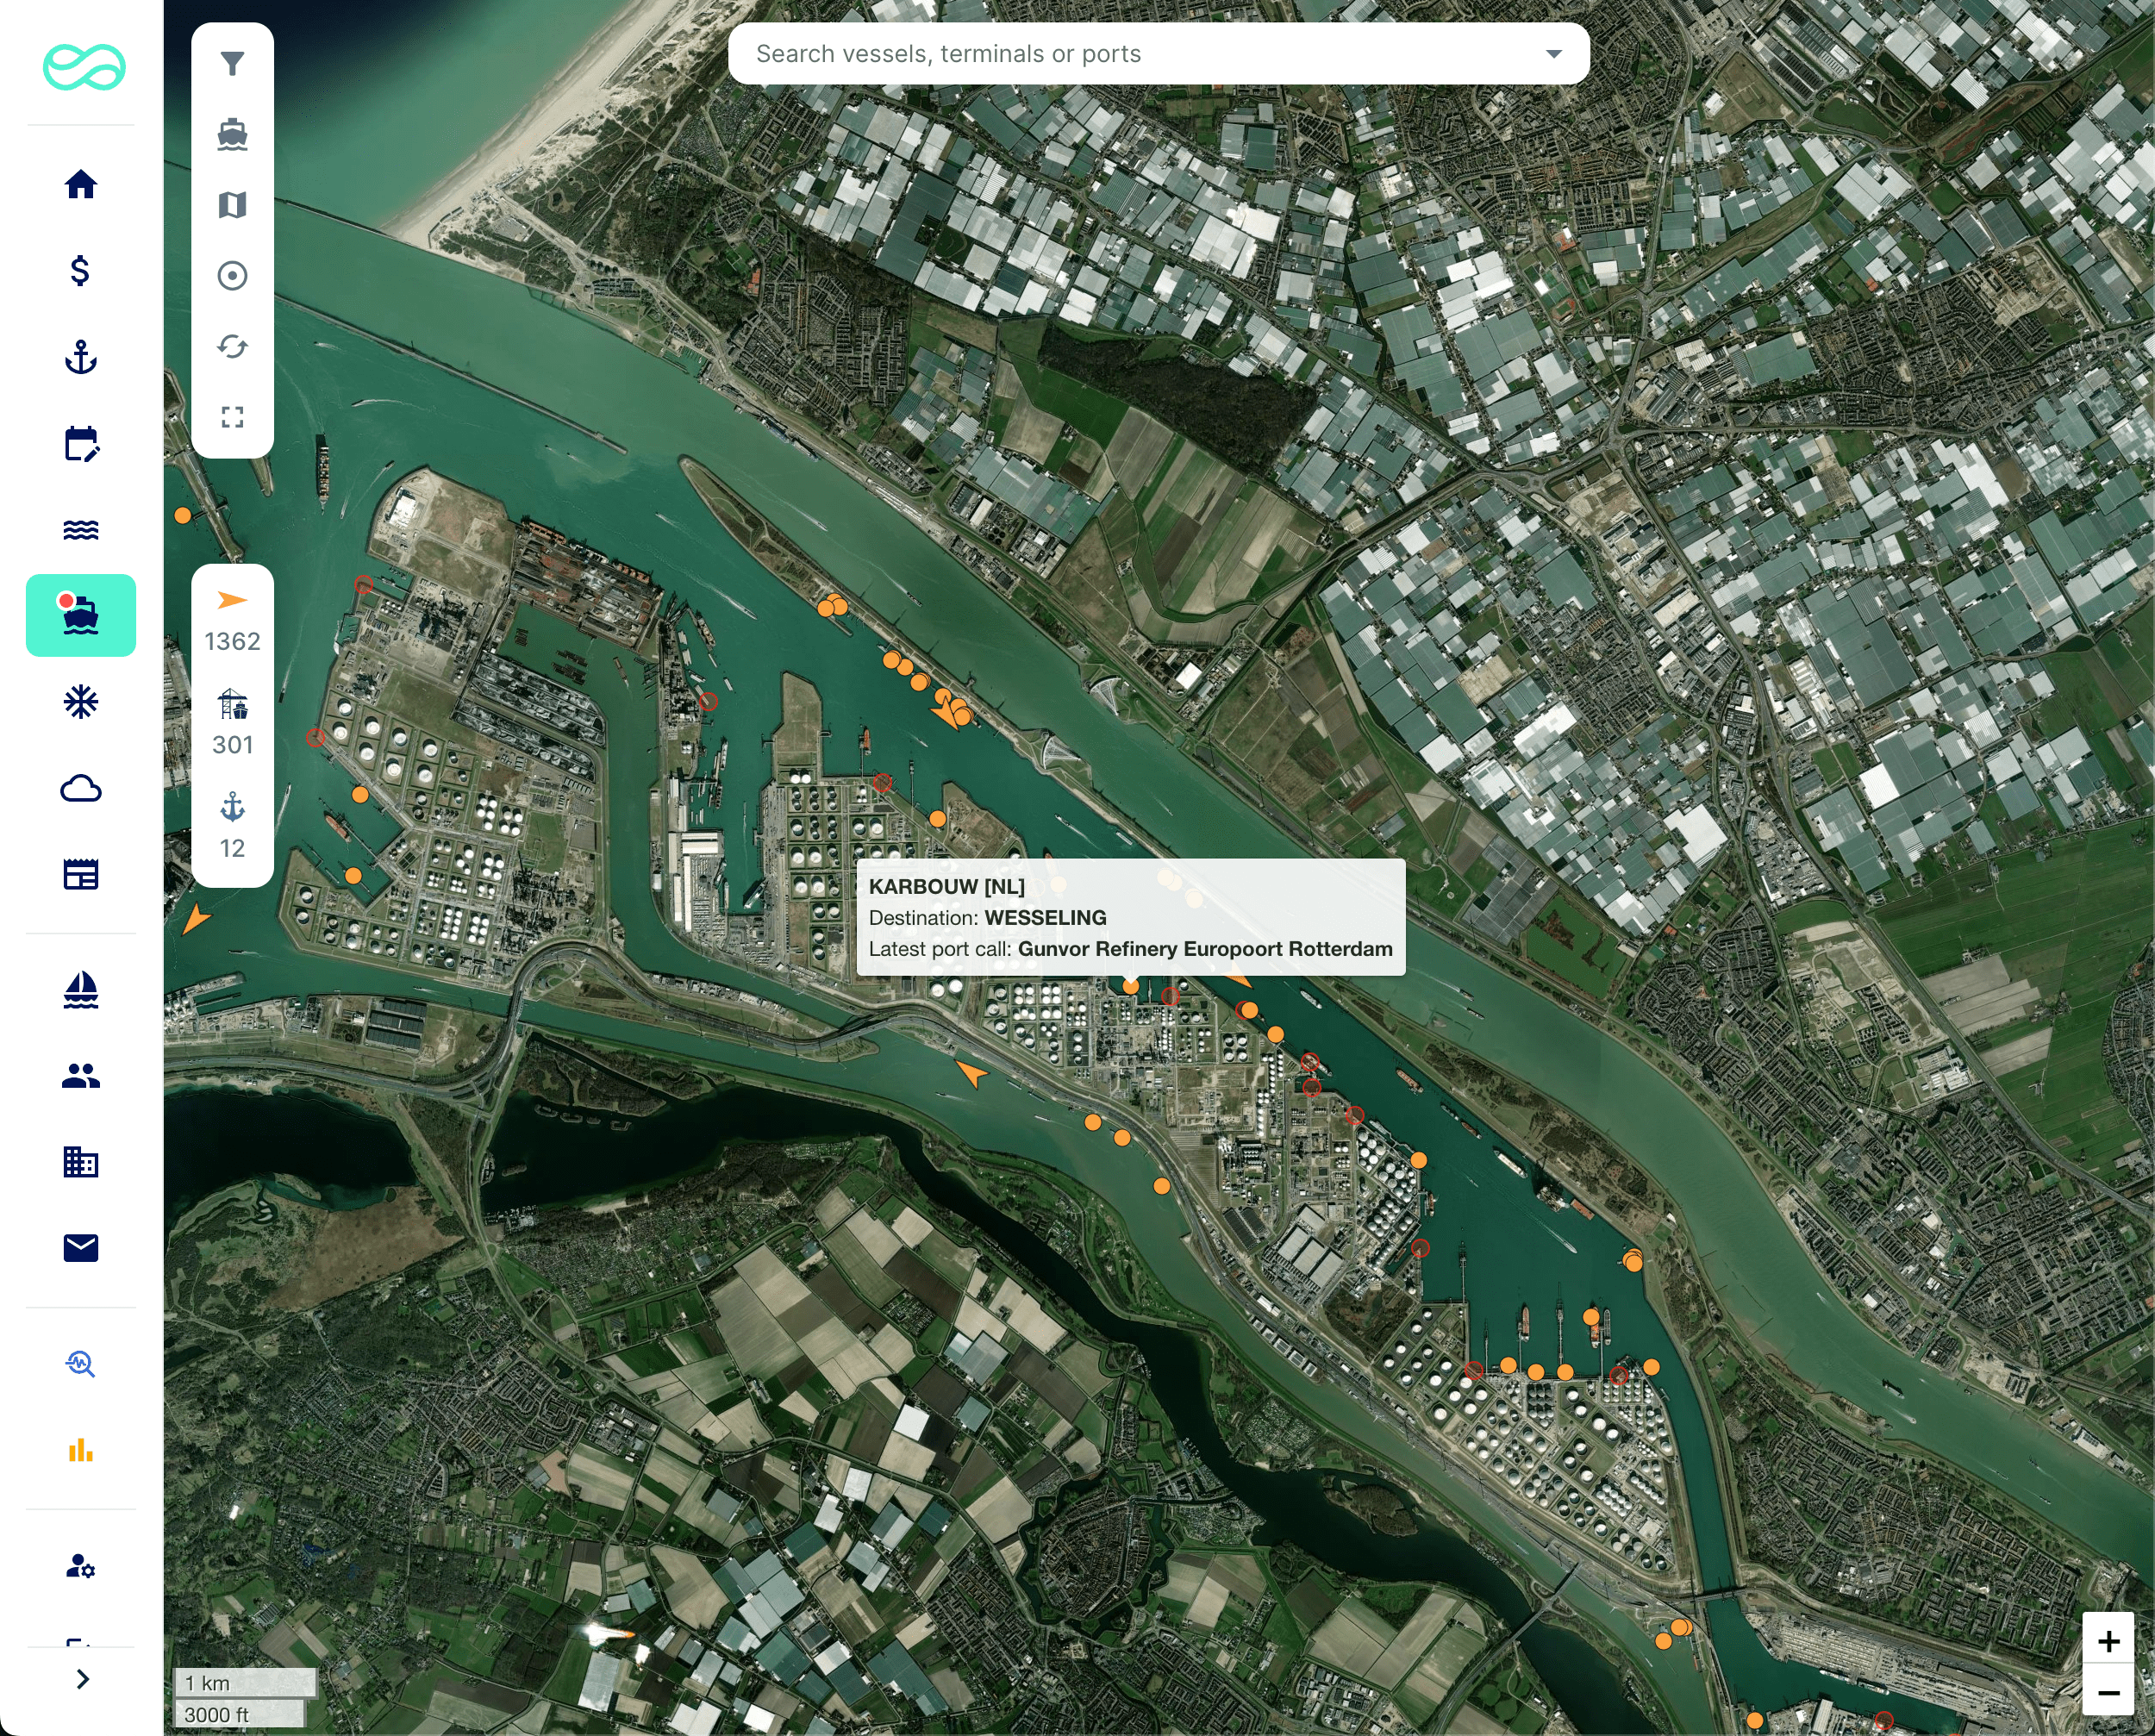Open the map layers icon
This screenshot has width=2155, height=1736.
click(232, 205)
